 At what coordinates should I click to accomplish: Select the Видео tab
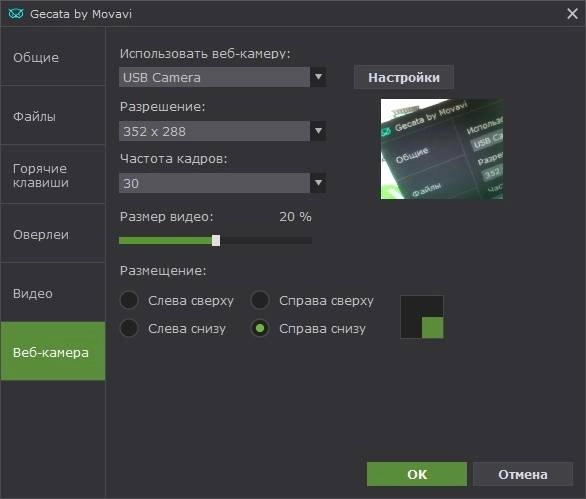click(x=53, y=293)
